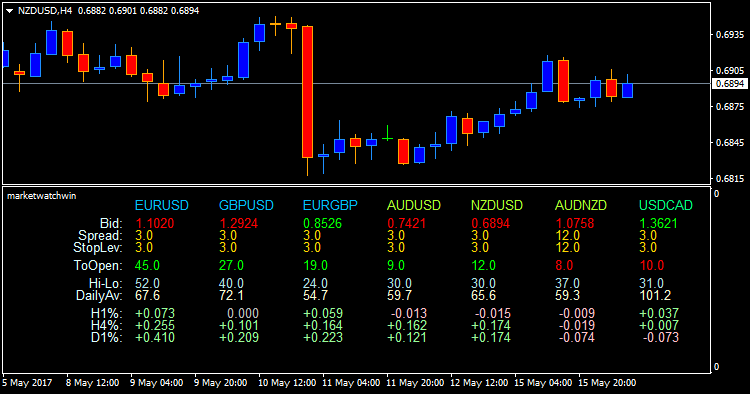
Task: Click the 10 May 12:00 time label
Action: point(287,383)
